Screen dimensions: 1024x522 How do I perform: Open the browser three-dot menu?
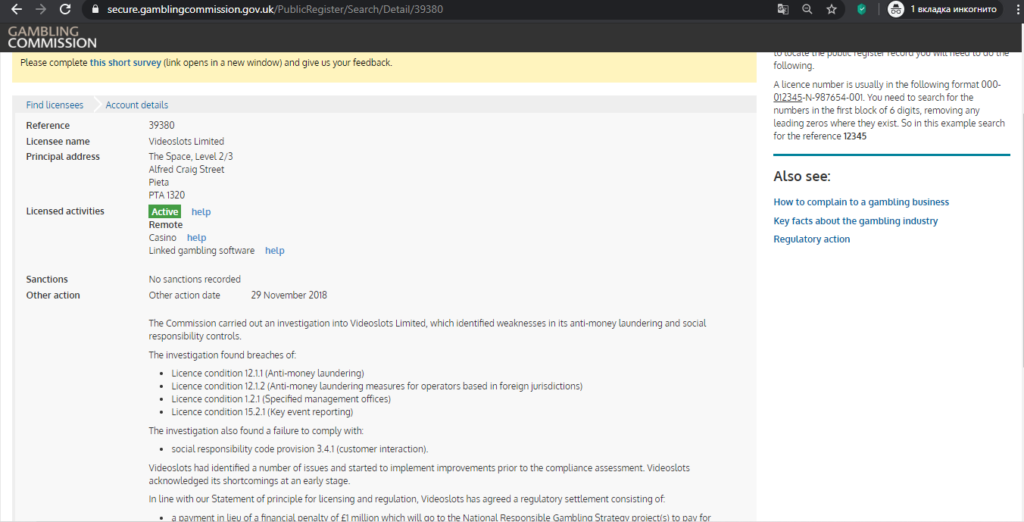(1010, 9)
